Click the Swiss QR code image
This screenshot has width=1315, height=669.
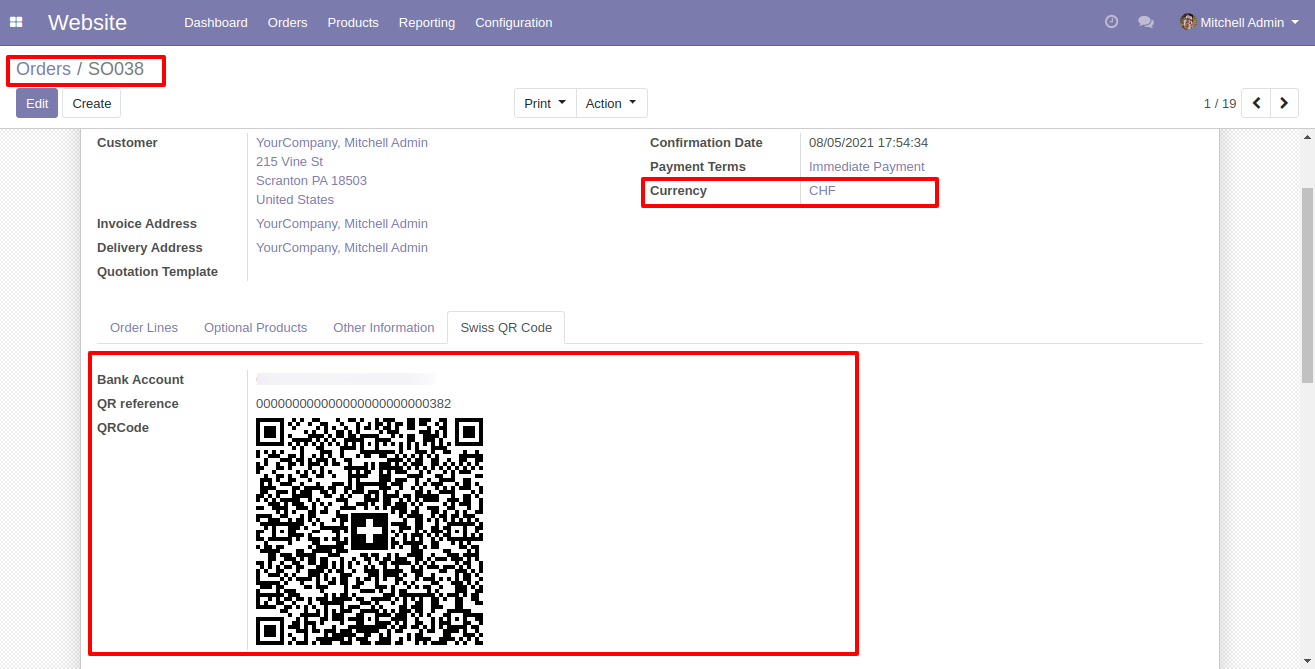pos(370,531)
